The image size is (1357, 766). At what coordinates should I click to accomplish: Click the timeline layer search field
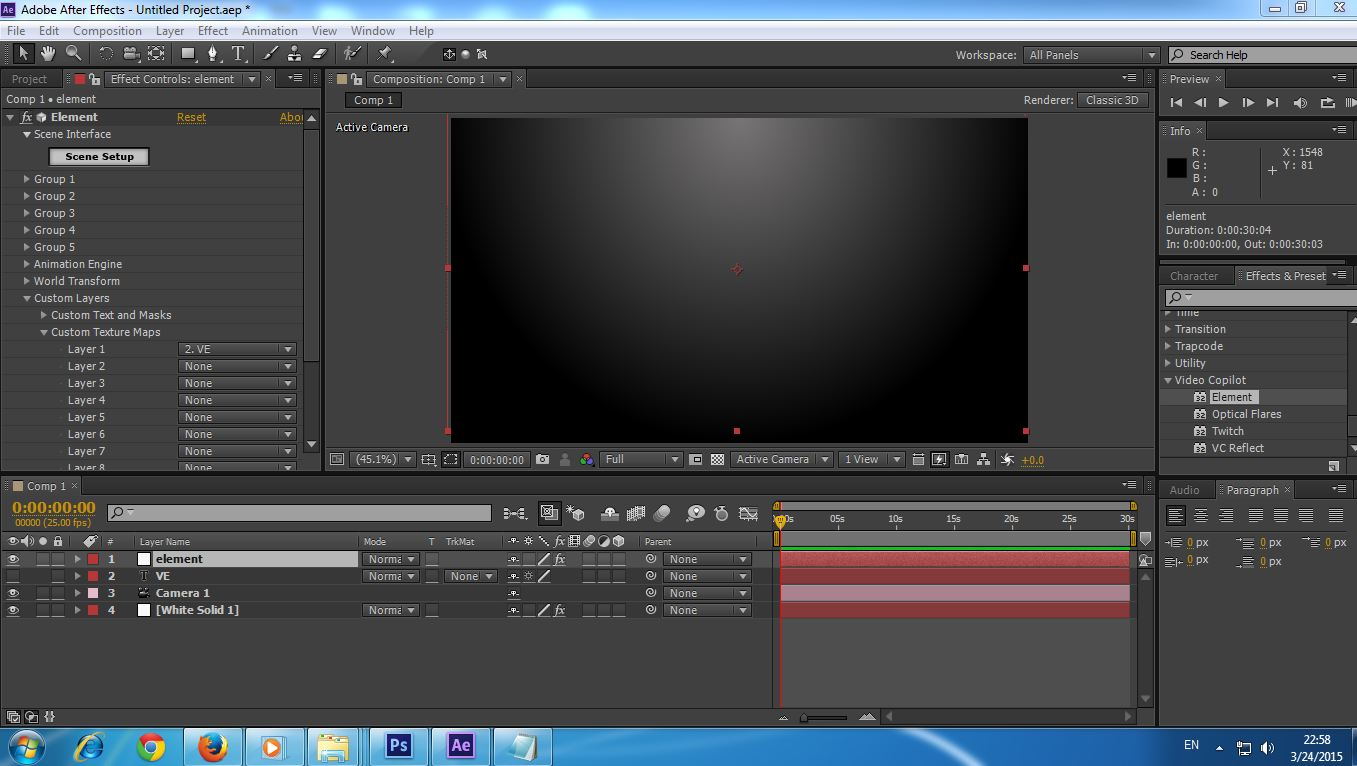(299, 513)
